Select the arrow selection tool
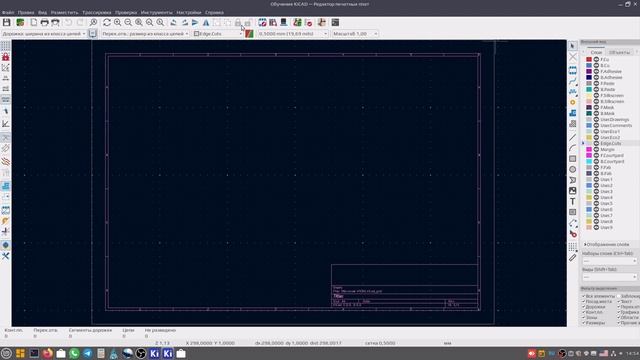Image resolution: width=640 pixels, height=360 pixels. click(573, 46)
